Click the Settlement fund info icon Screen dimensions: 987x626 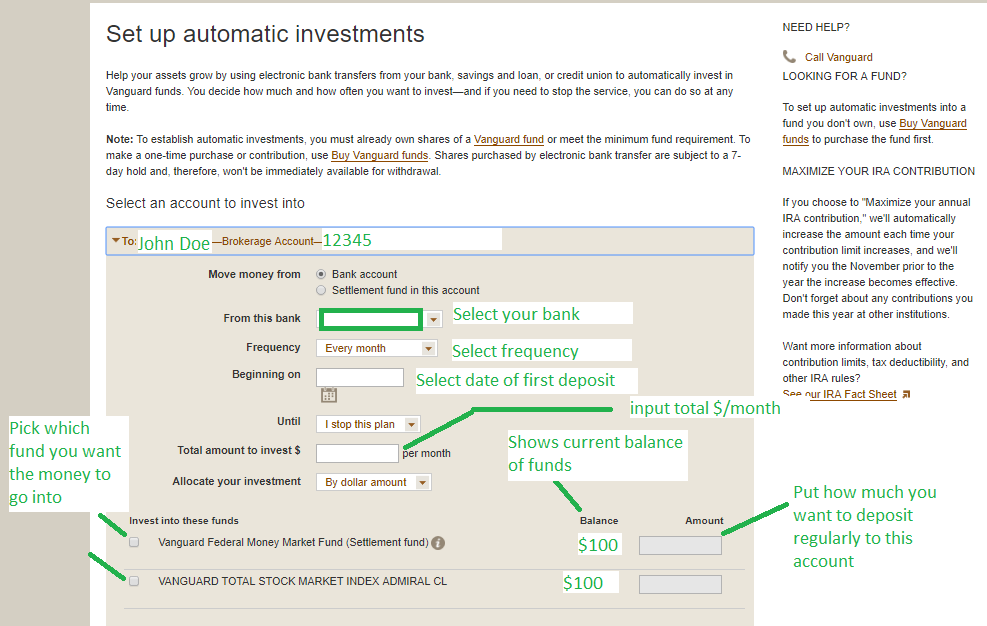click(x=438, y=543)
